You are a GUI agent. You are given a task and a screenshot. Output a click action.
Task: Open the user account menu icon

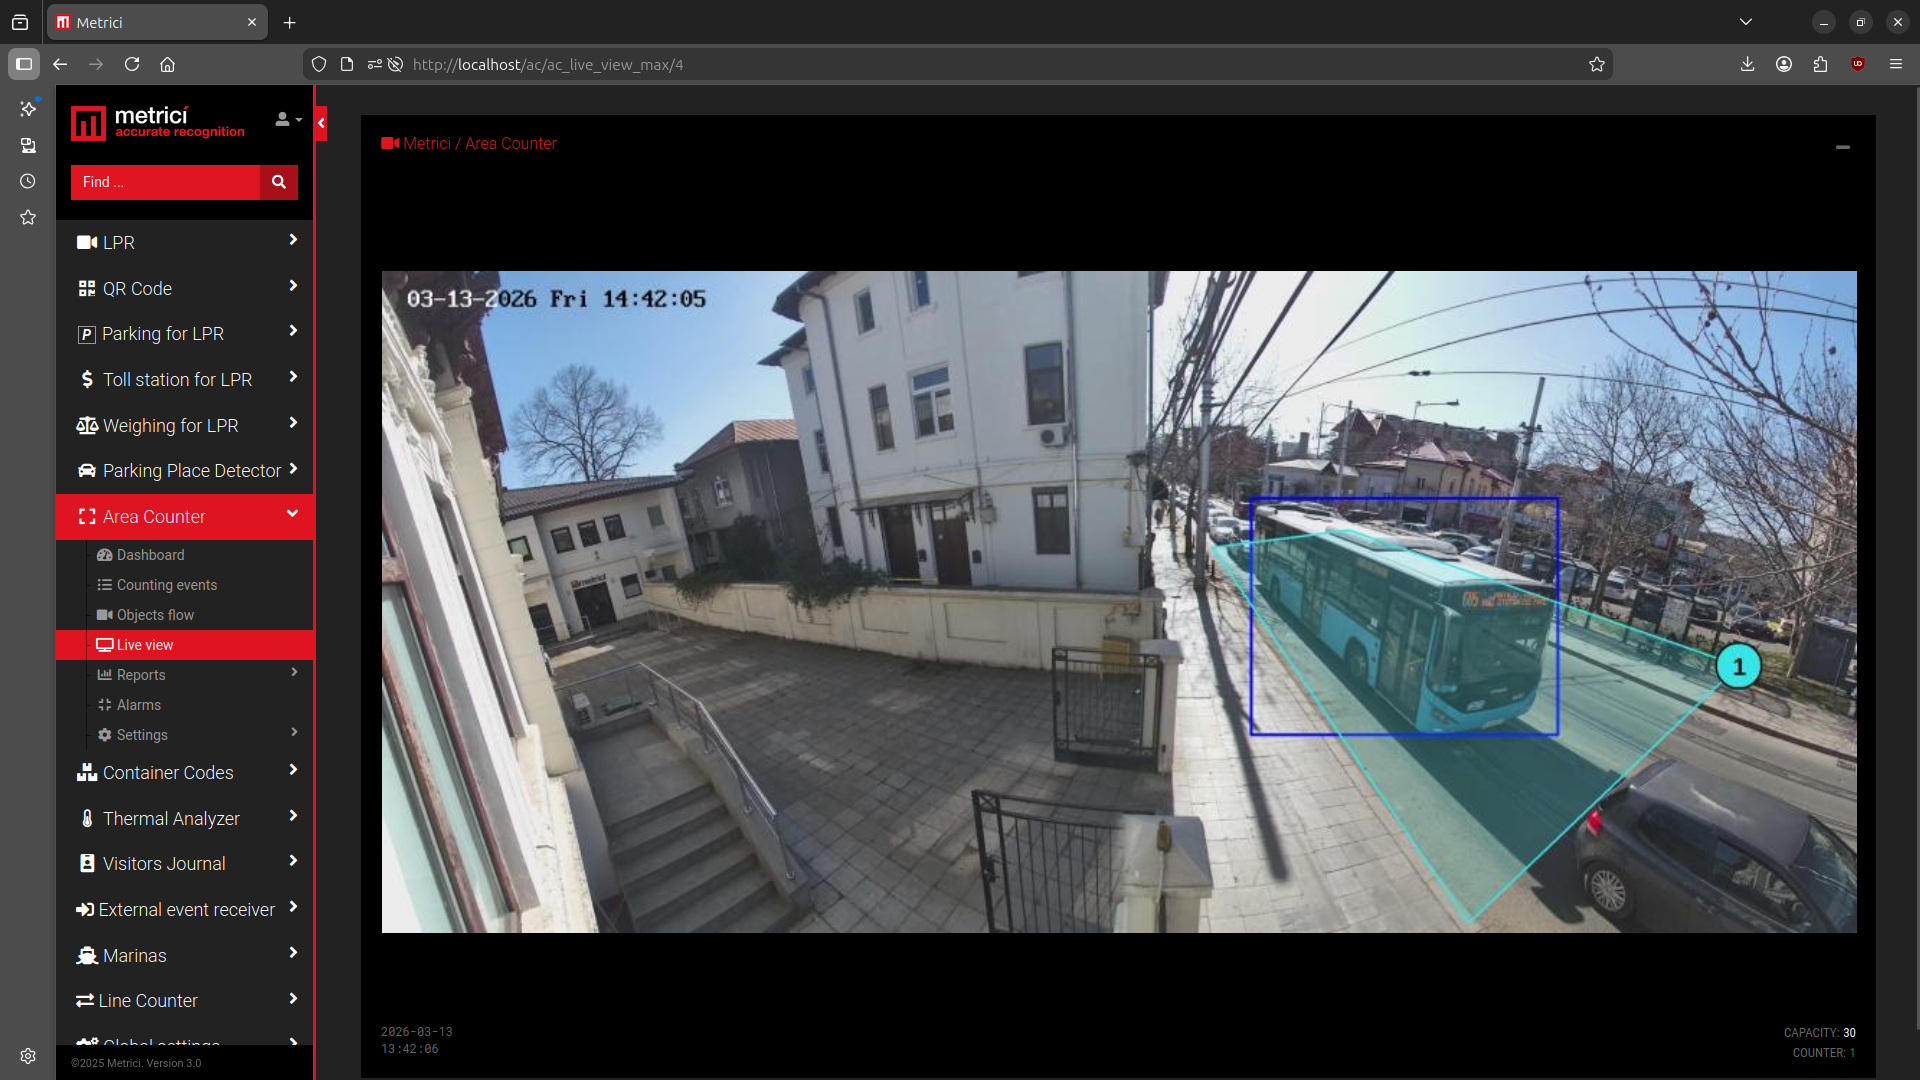point(288,120)
